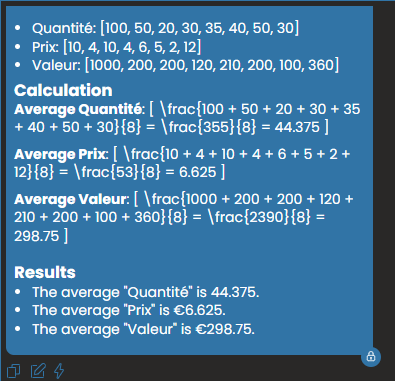Click the result line stating average Prix €6.625
The image size is (395, 381).
(x=129, y=310)
